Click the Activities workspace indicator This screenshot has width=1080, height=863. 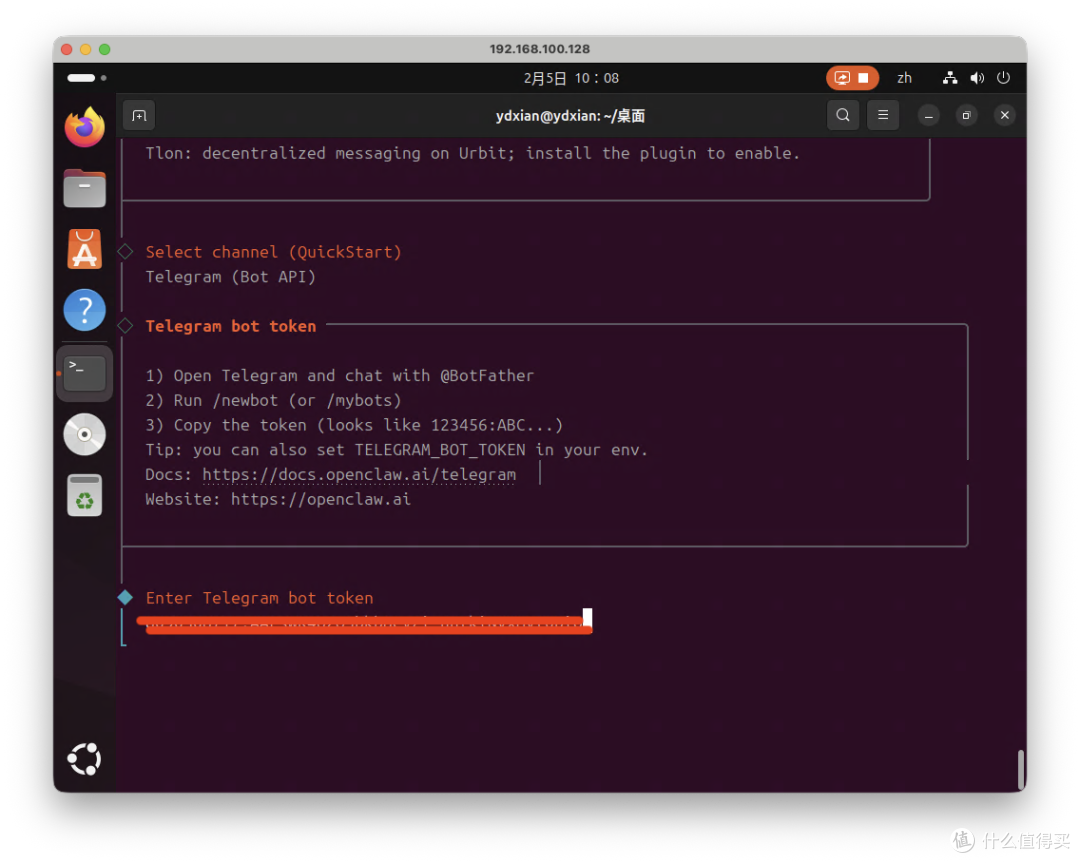(87, 78)
